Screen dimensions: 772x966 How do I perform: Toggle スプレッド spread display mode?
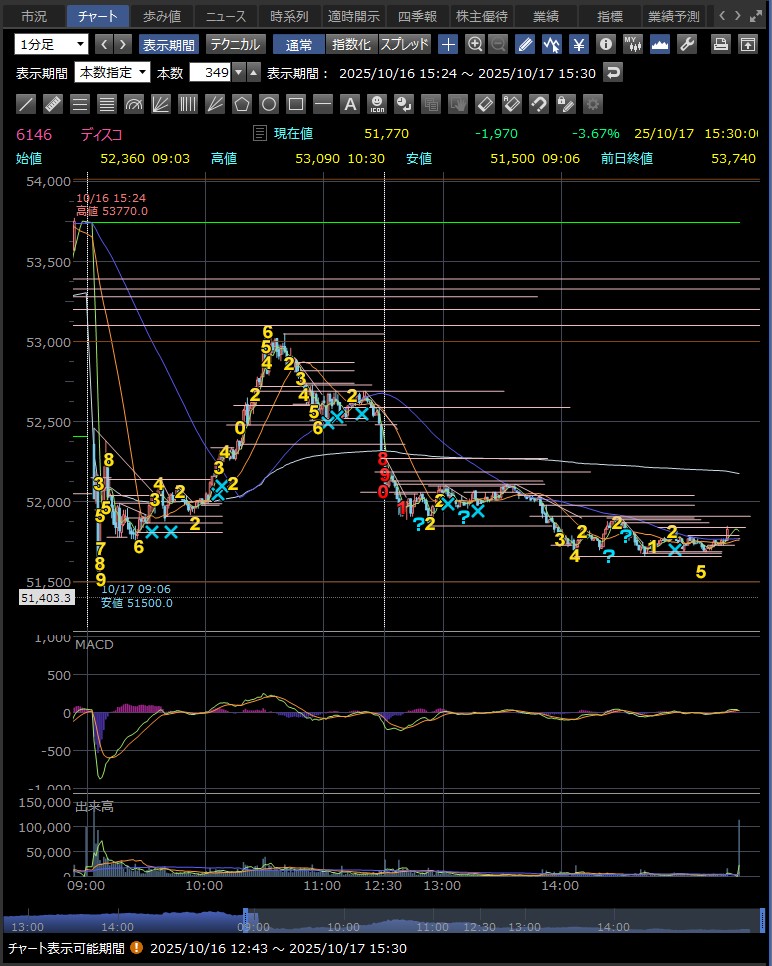[405, 44]
